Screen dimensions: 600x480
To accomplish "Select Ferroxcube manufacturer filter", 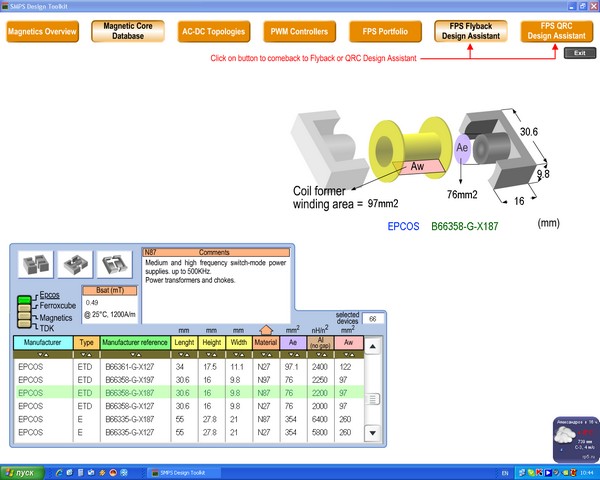I will pos(57,307).
